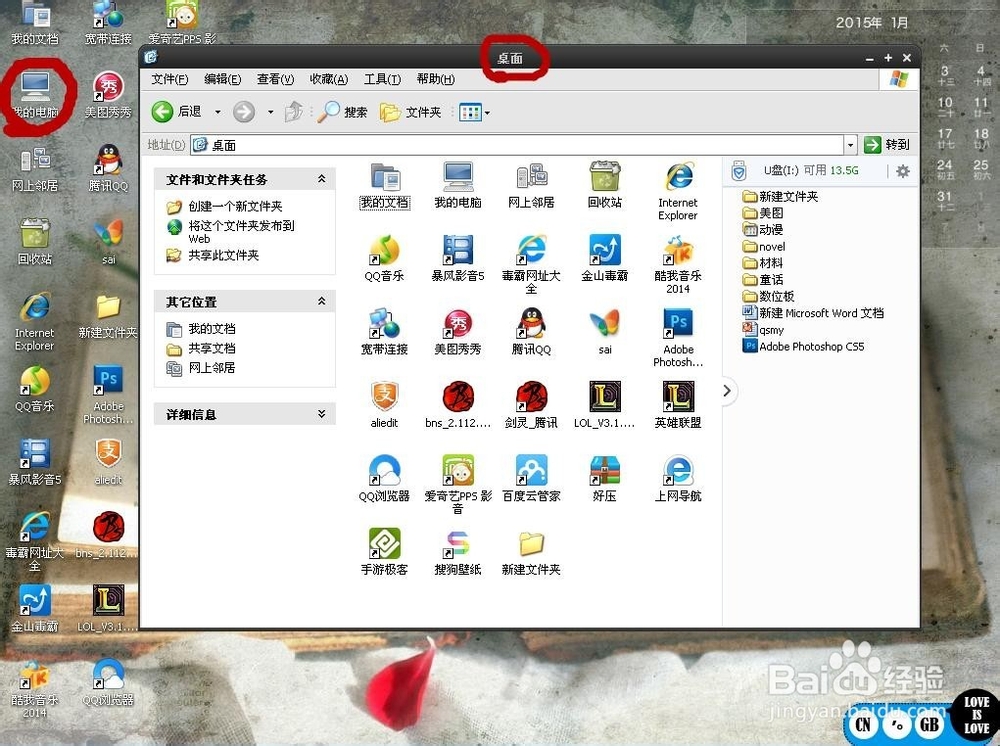Open the 查看(V) menu
Viewport: 1000px width, 746px height.
click(276, 79)
